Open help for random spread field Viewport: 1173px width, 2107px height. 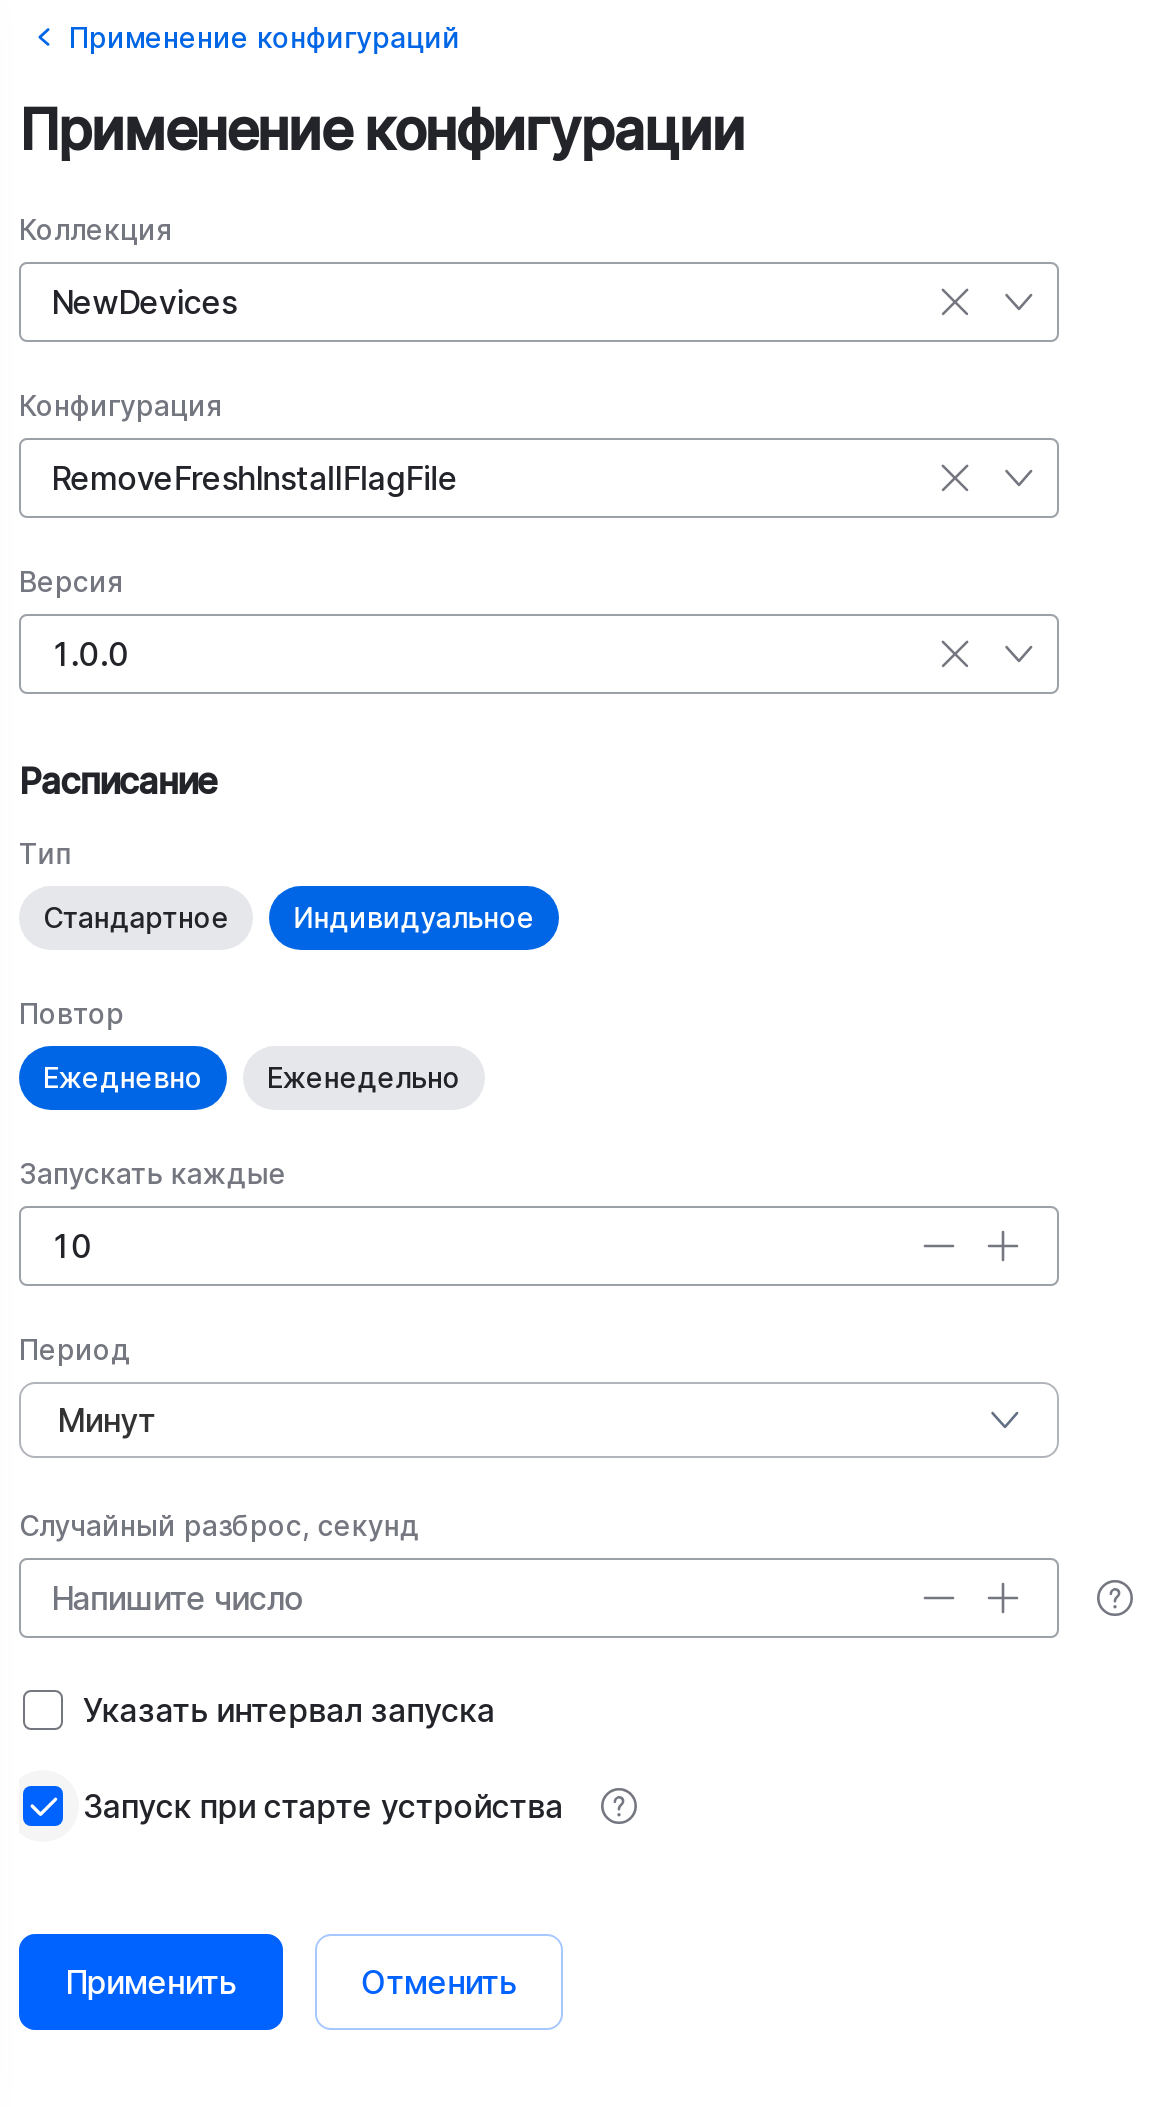click(1113, 1598)
